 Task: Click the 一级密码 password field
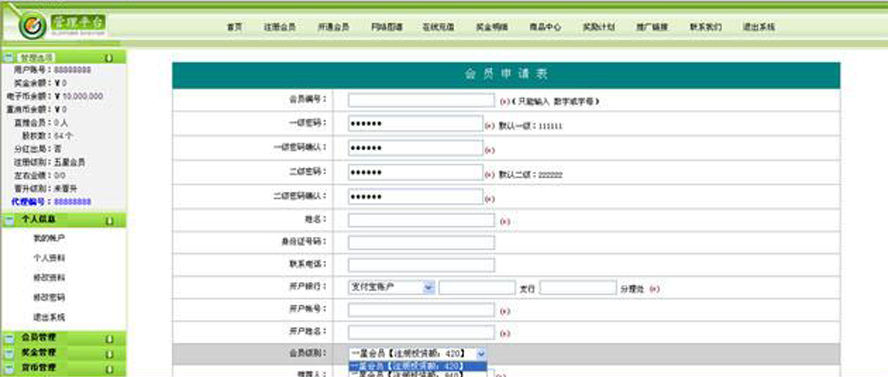click(x=416, y=124)
